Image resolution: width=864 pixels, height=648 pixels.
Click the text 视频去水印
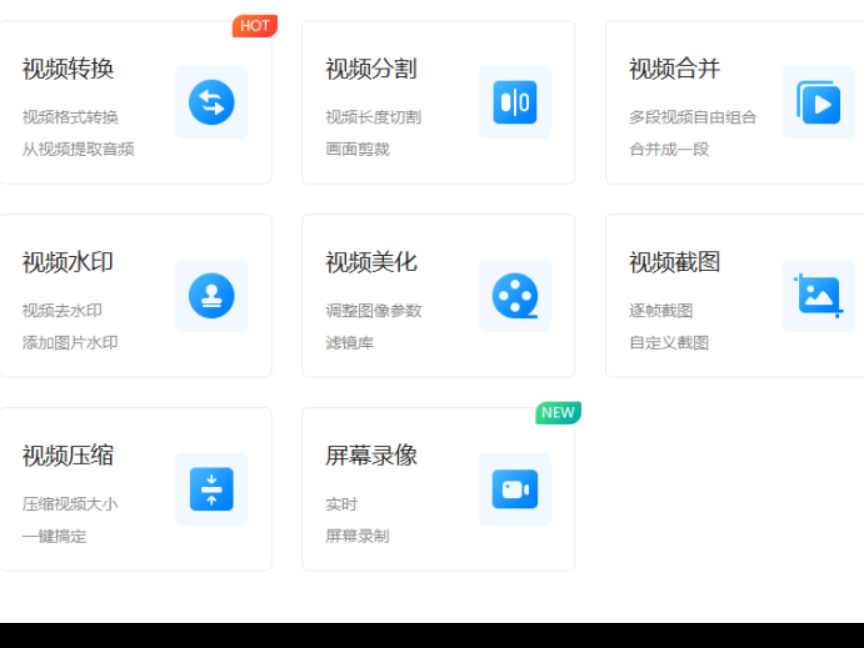(x=62, y=311)
